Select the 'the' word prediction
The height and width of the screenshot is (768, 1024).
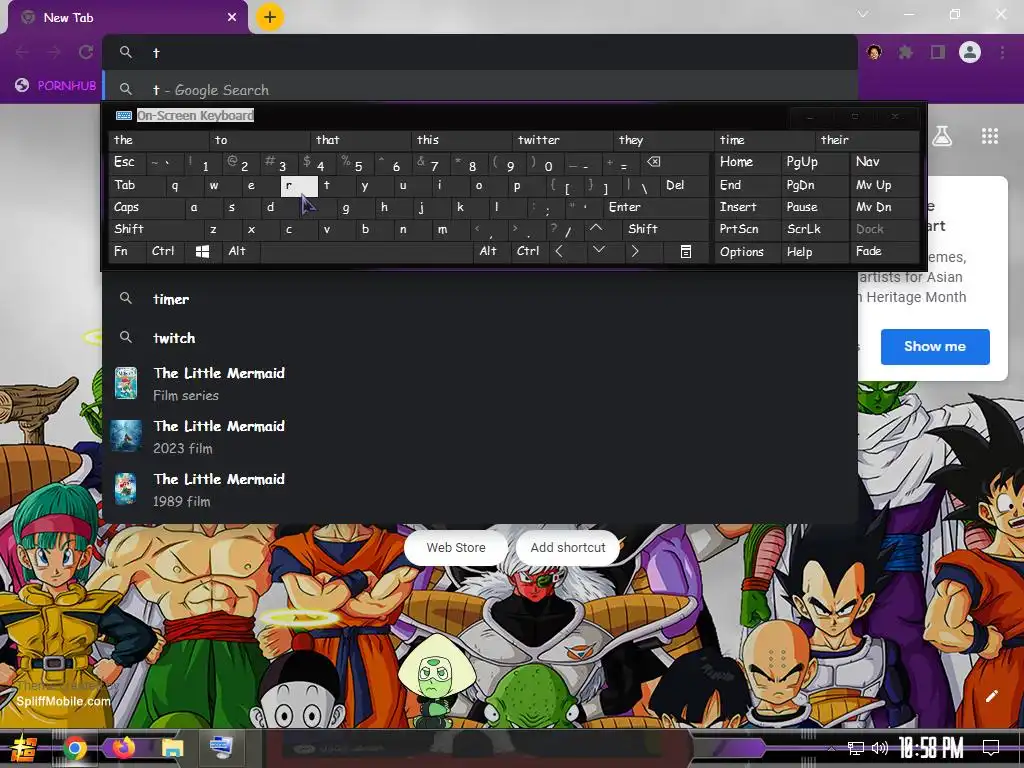pyautogui.click(x=159, y=140)
